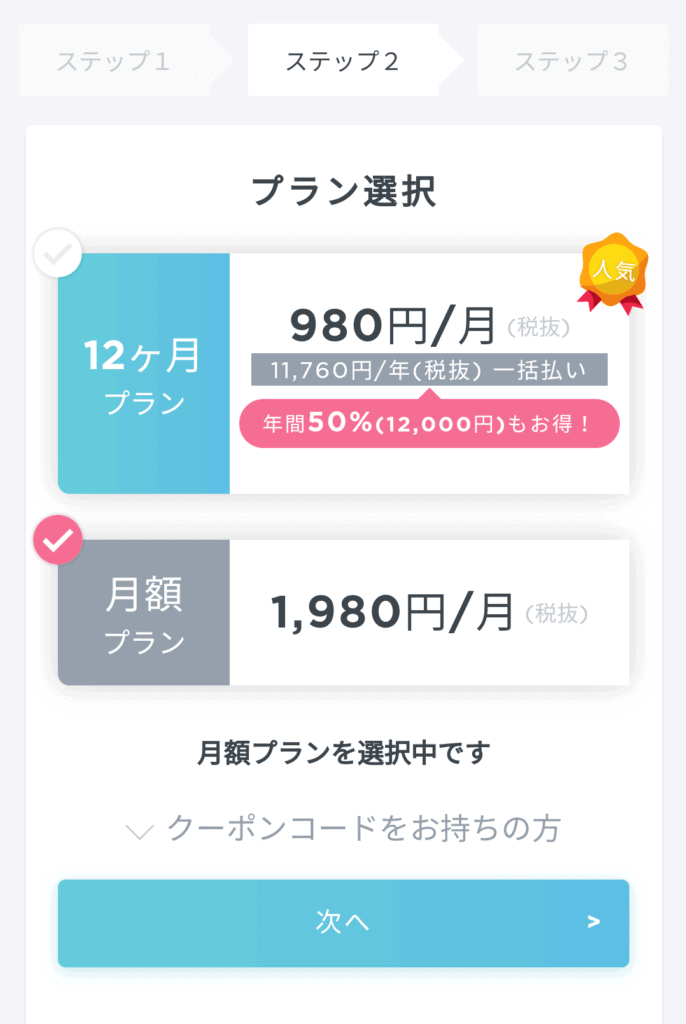This screenshot has height=1024, width=686.
Task: Choose the gray 月額プラン label panel
Action: pos(144,613)
